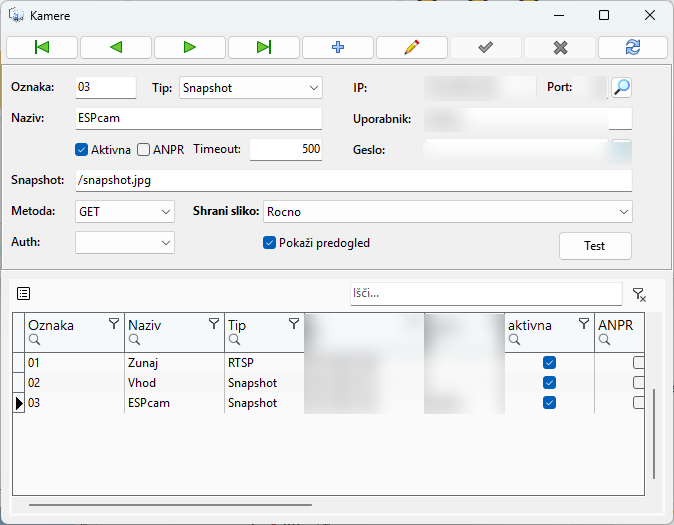This screenshot has height=525, width=674.
Task: Open Metoda dropdown showing GET
Action: [125, 212]
